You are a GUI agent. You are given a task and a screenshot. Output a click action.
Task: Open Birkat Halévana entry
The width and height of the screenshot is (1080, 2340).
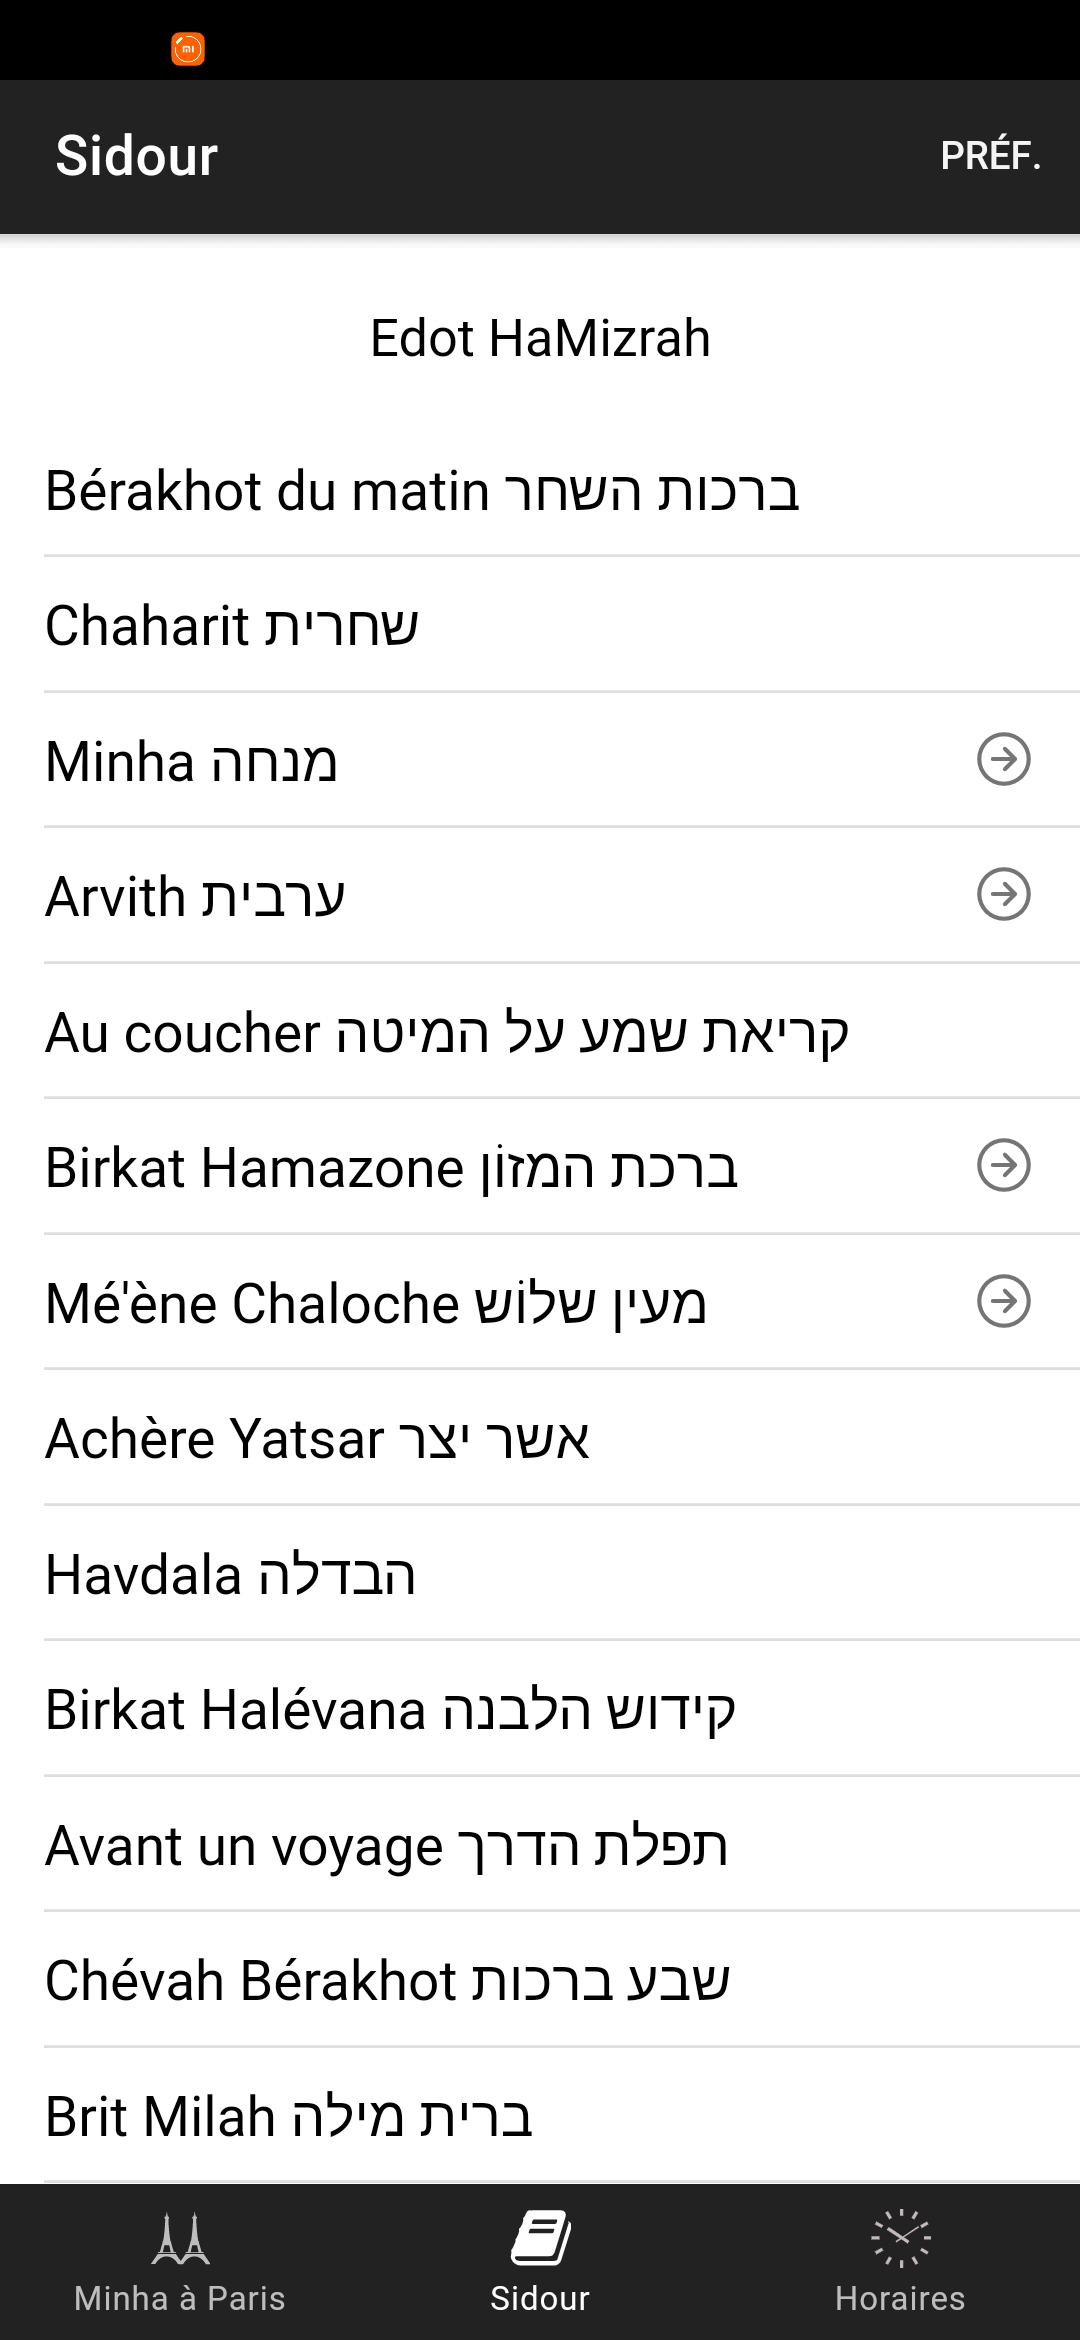pos(540,1709)
